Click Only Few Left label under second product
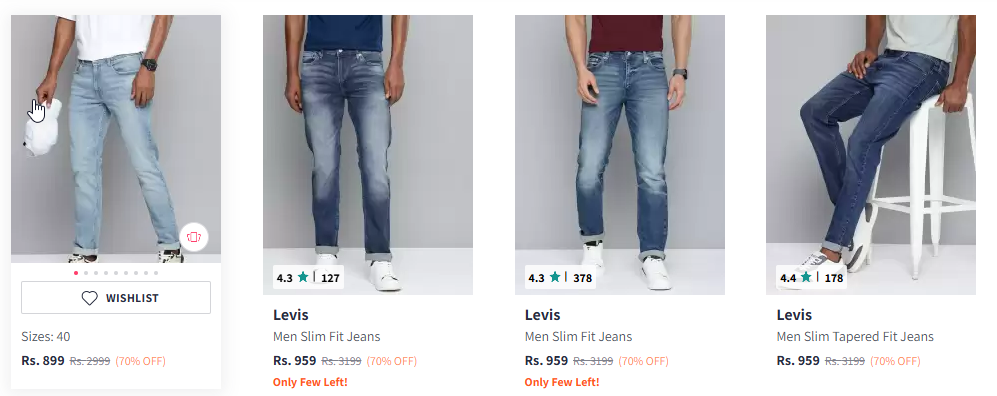The height and width of the screenshot is (396, 997). pyautogui.click(x=310, y=382)
